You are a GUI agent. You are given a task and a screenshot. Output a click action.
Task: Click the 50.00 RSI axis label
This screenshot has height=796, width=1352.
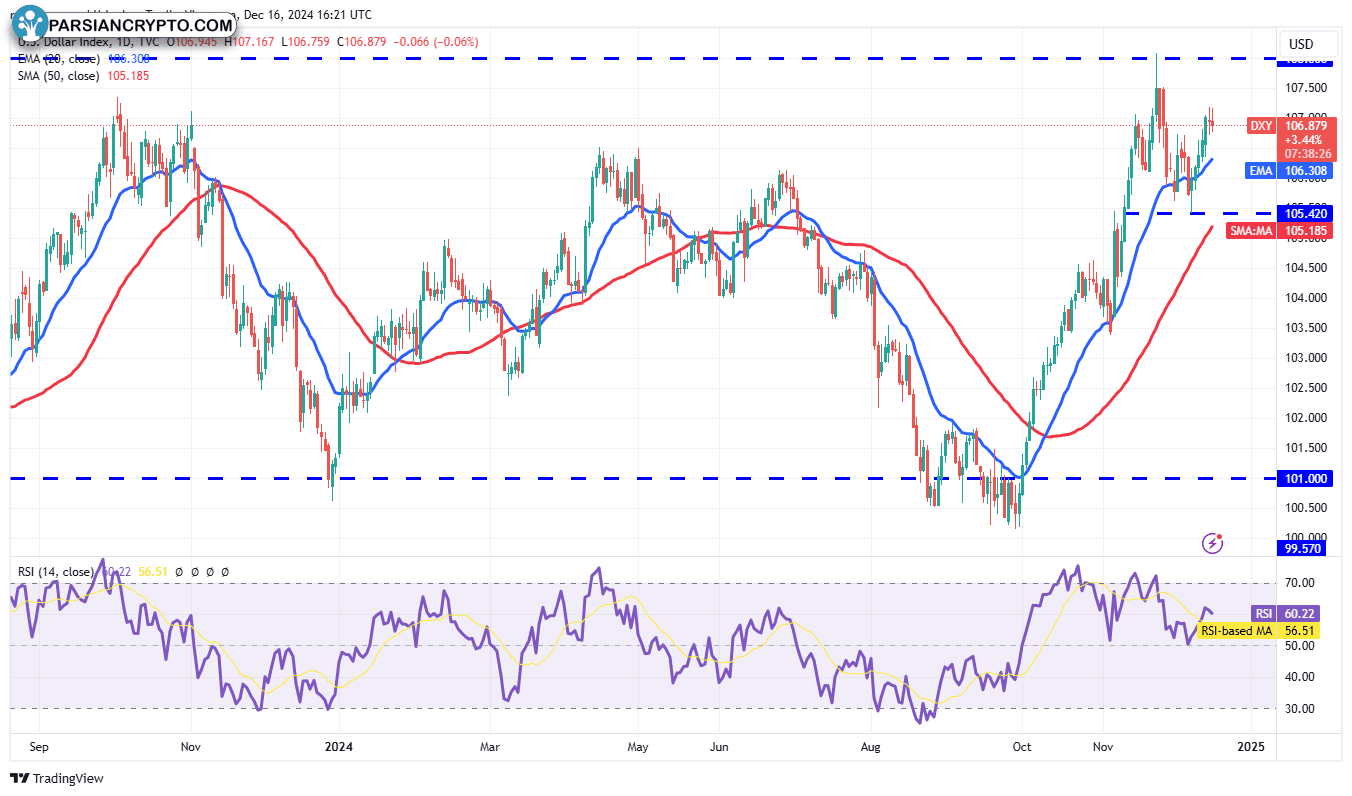1299,646
